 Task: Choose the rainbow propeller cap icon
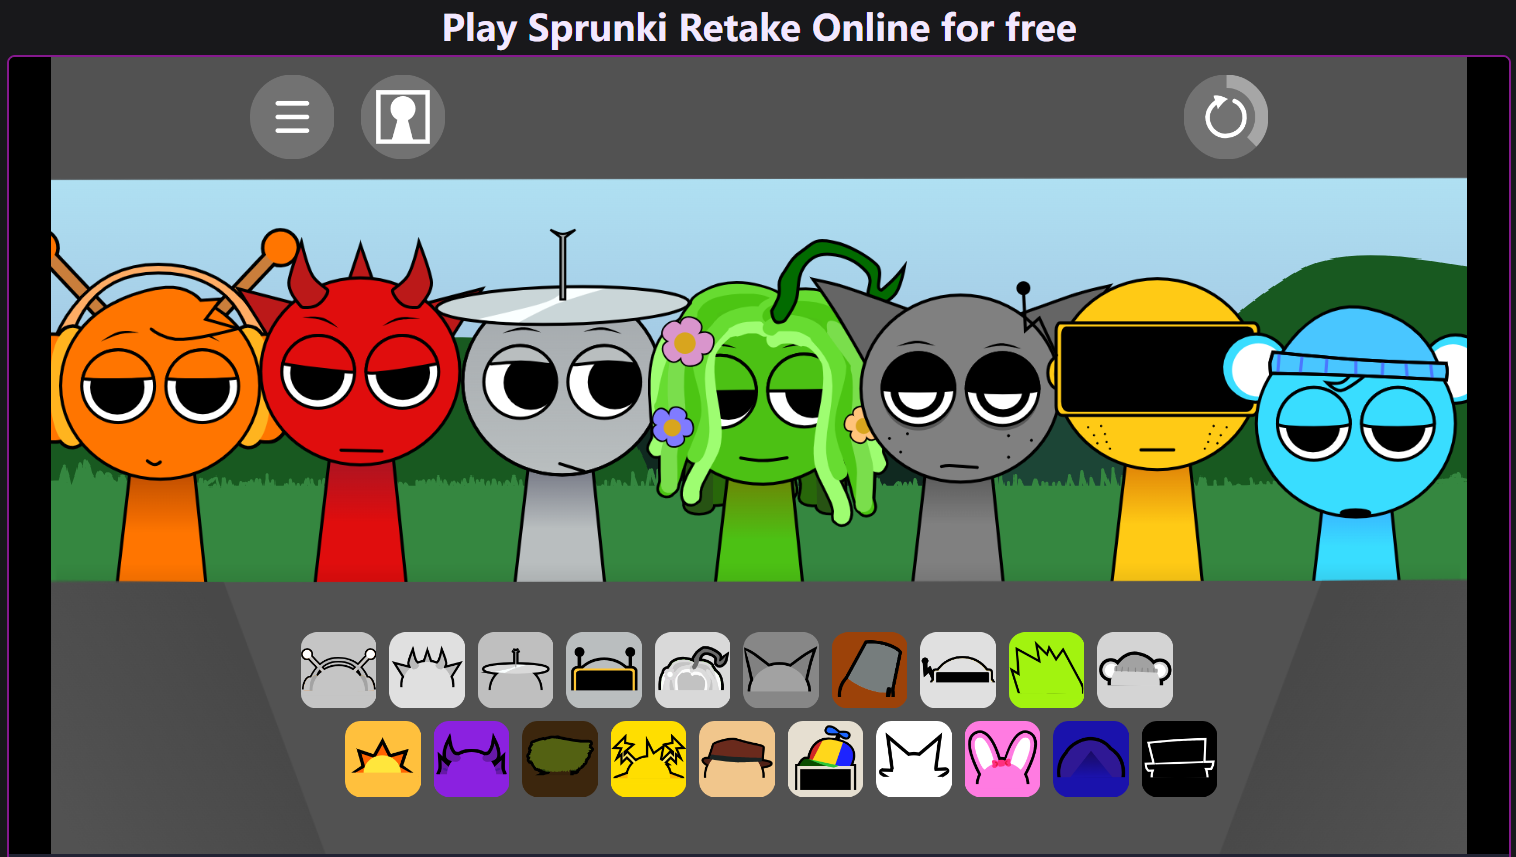click(x=826, y=759)
